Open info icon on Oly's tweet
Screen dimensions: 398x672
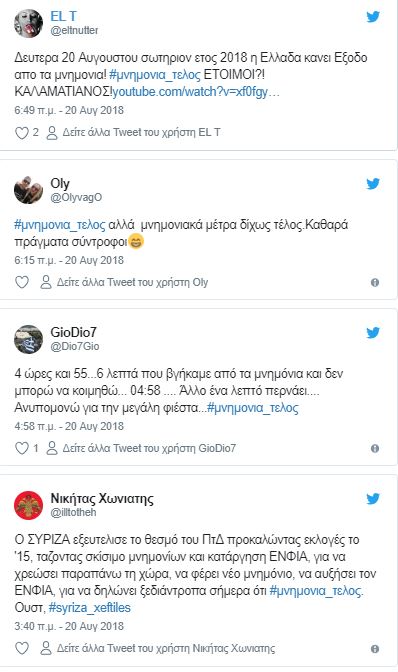375,282
